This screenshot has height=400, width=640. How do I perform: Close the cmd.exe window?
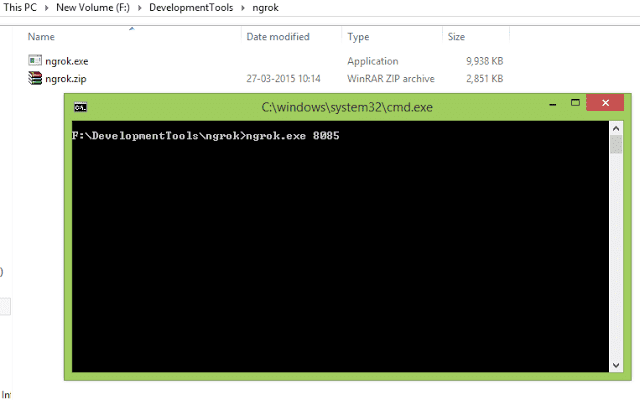605,102
